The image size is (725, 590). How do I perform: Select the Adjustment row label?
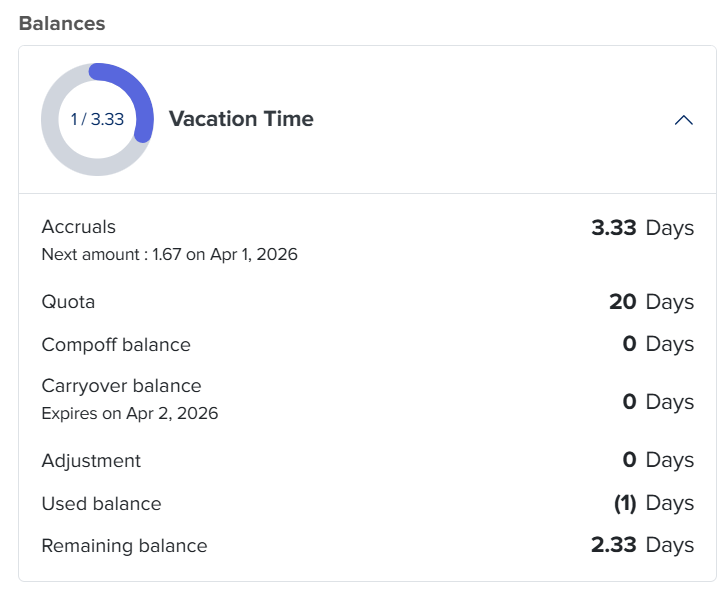(x=91, y=461)
